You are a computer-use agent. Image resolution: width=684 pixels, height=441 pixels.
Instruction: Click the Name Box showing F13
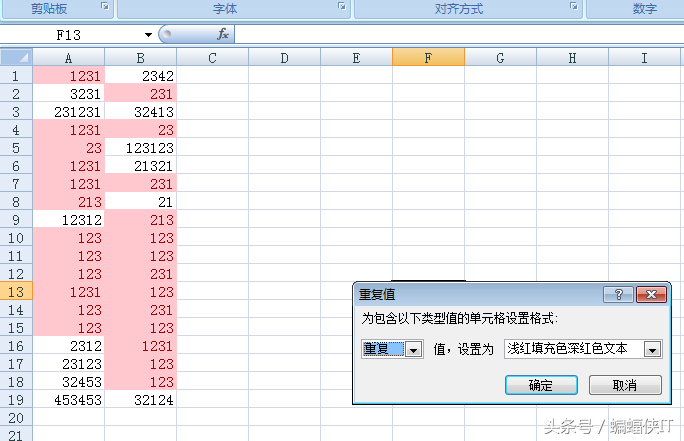pos(70,35)
